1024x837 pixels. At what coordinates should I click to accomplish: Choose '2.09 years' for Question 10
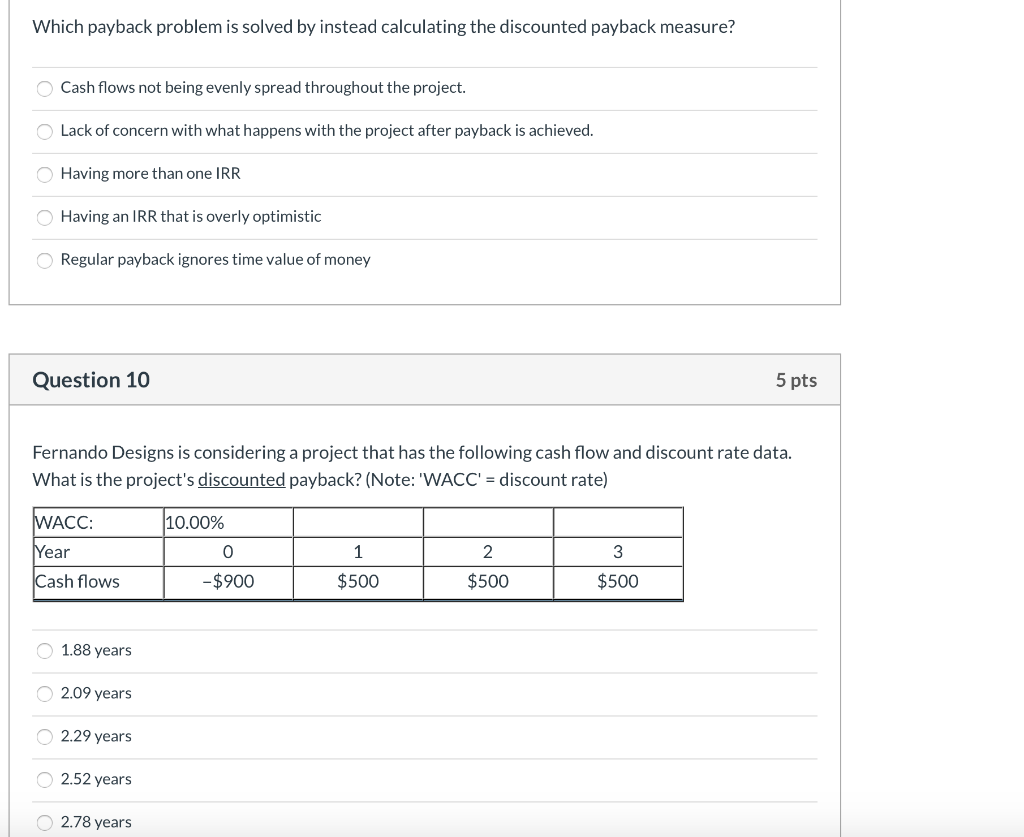[44, 693]
